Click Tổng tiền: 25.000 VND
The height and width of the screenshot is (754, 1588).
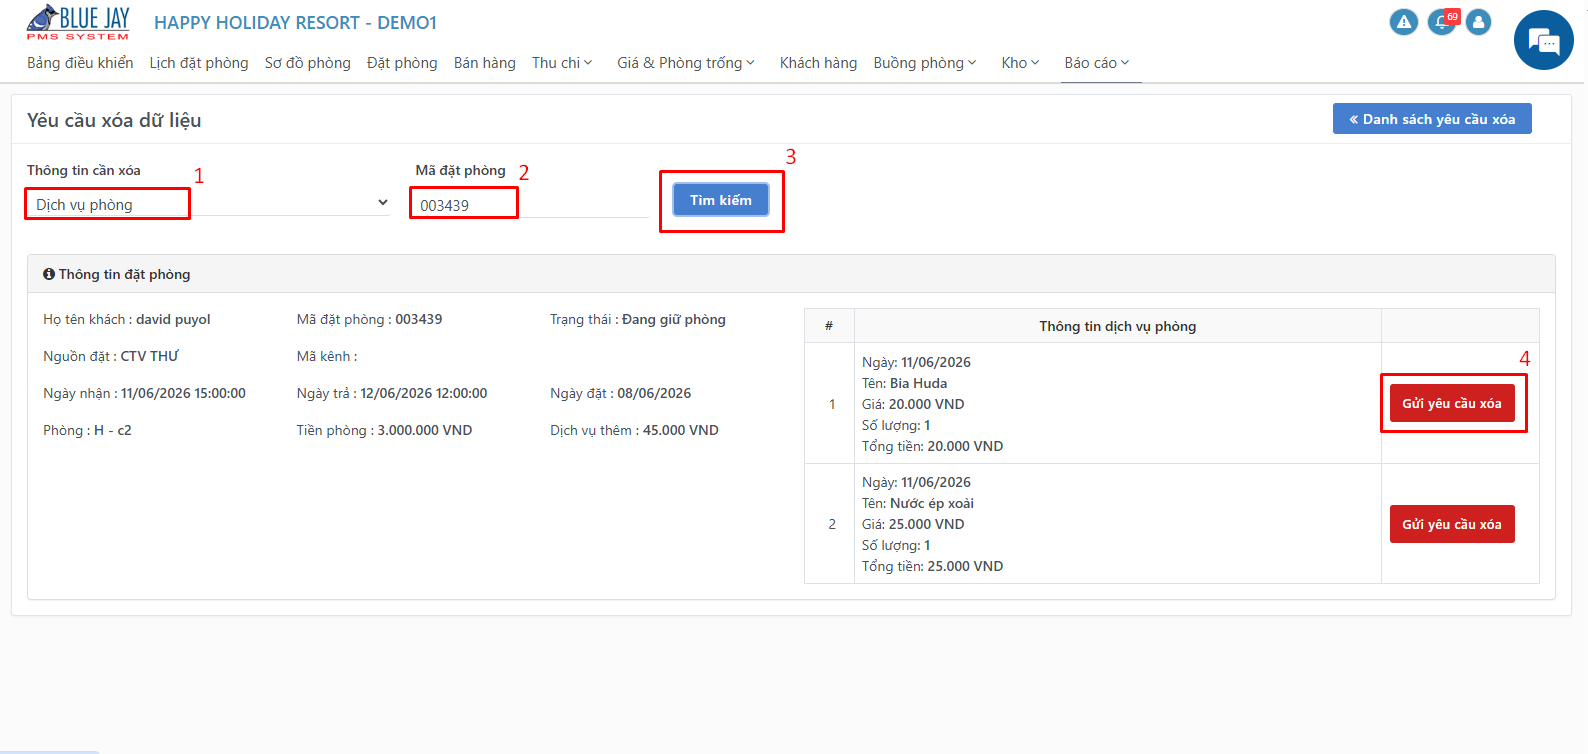pos(933,566)
